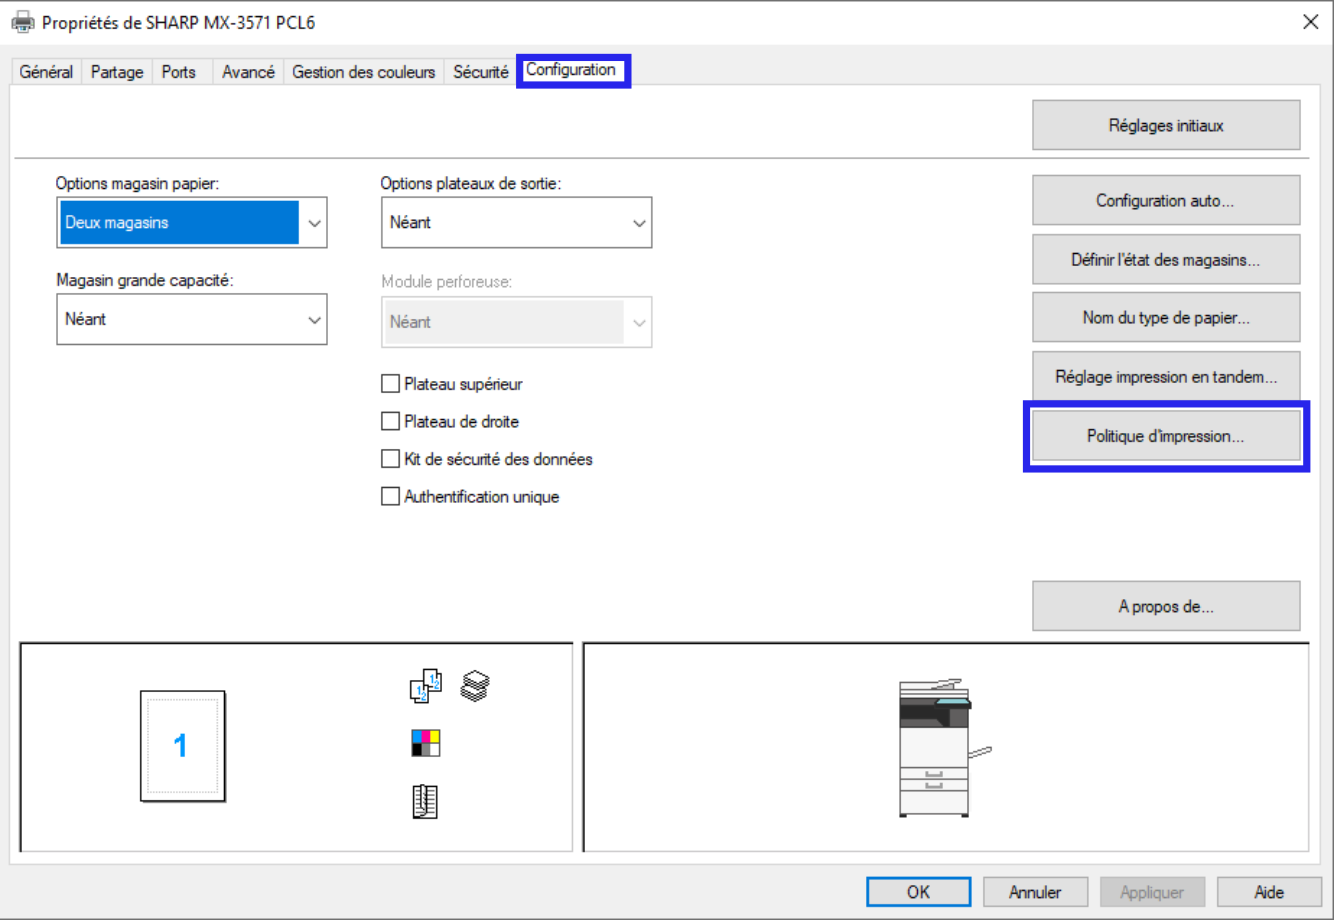
Task: Confirm with the OK button
Action: [x=918, y=892]
